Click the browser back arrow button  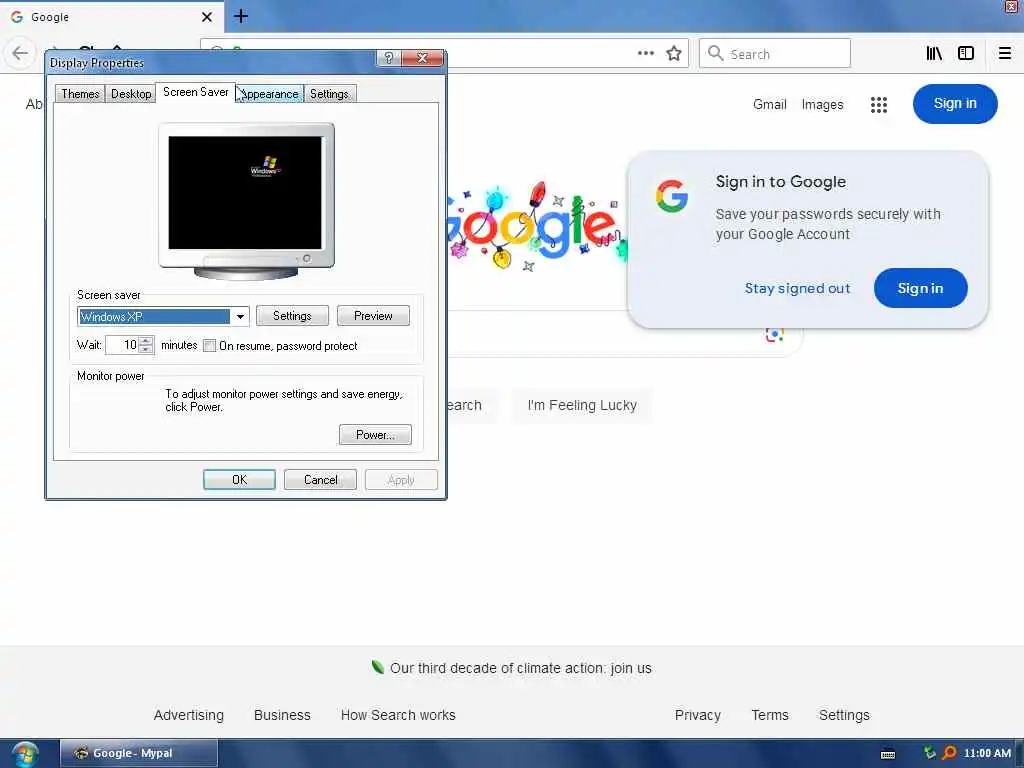coord(20,53)
